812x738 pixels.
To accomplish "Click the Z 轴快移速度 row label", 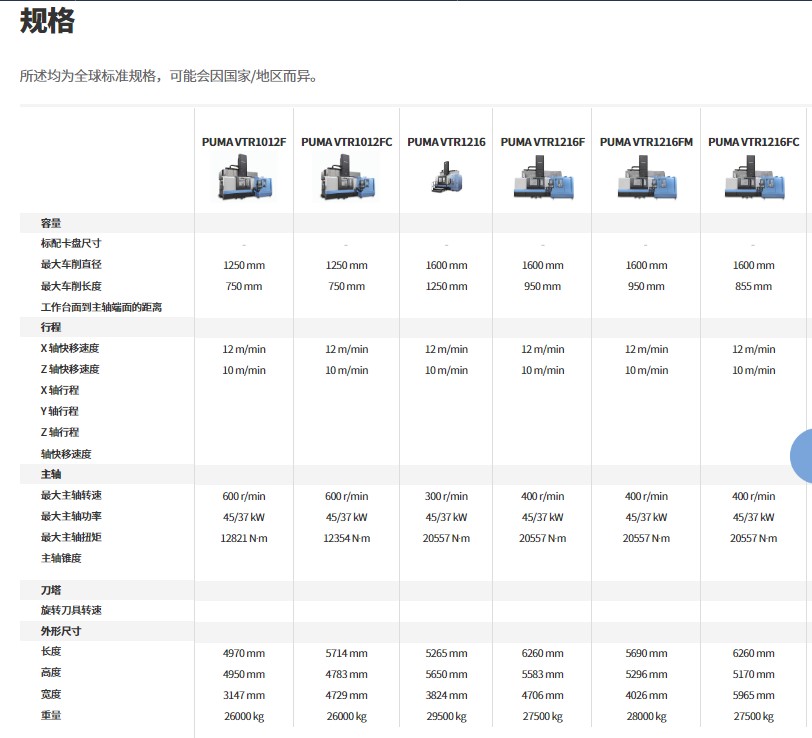I will (70, 370).
